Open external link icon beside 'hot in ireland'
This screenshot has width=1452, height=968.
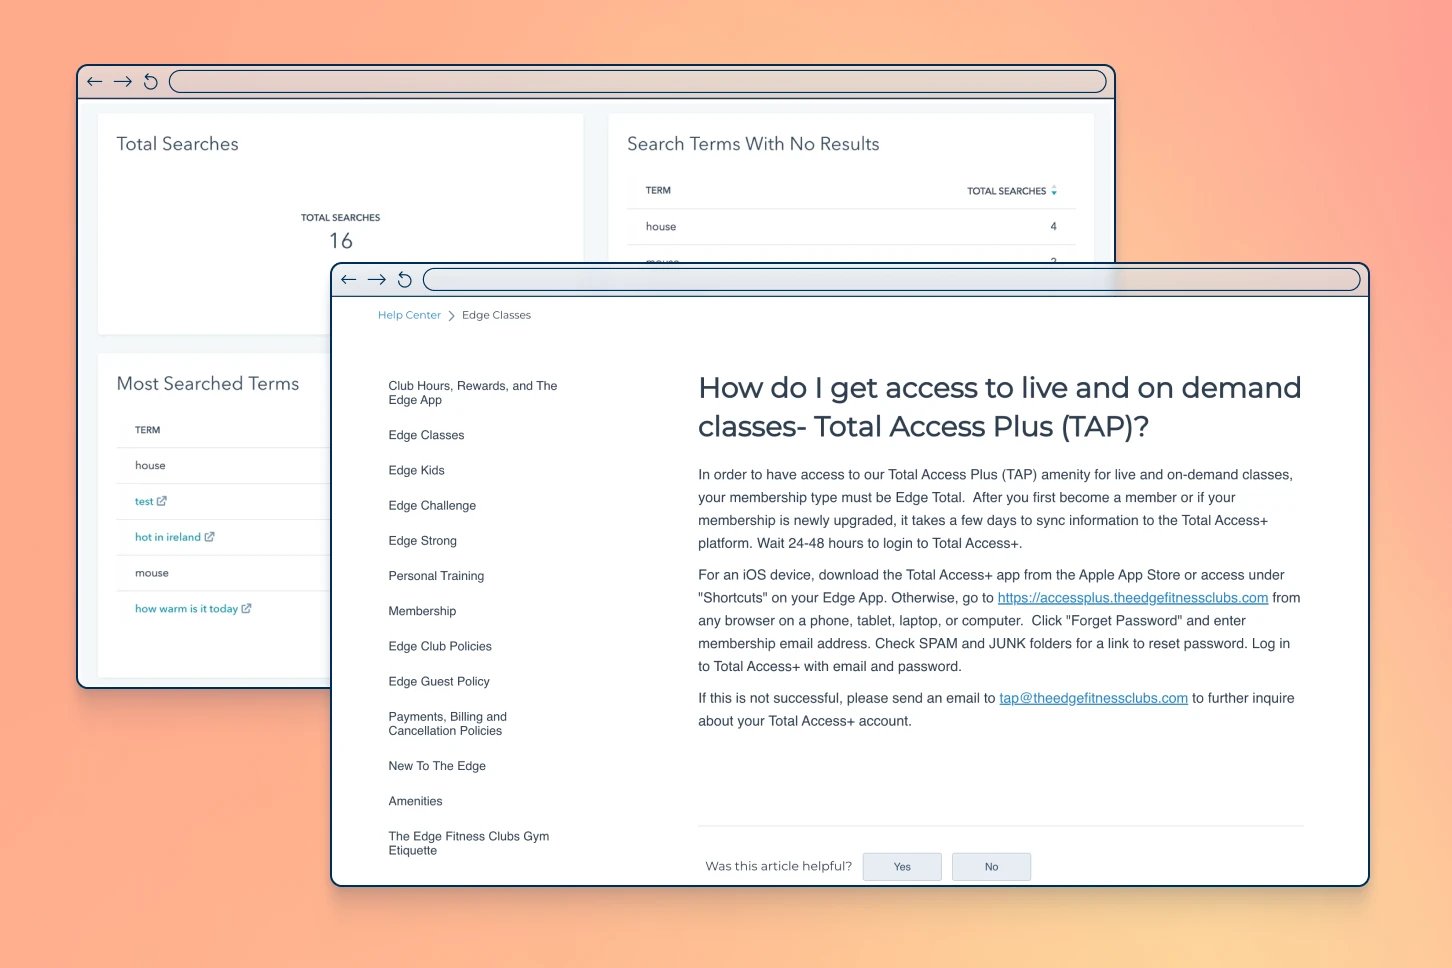[x=209, y=537]
